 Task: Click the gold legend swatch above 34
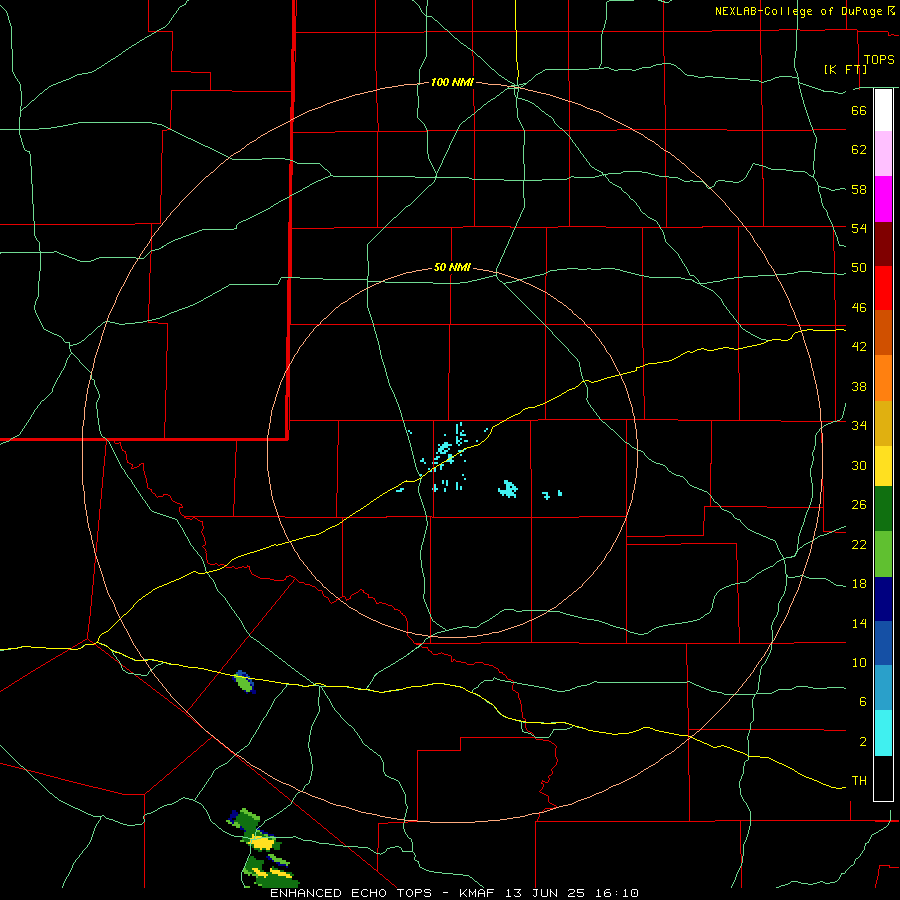883,423
